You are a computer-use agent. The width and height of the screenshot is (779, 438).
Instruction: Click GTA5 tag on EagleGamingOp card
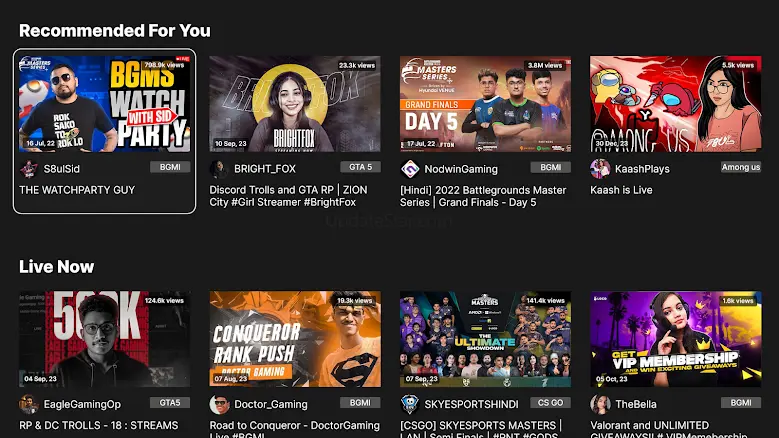click(x=170, y=403)
